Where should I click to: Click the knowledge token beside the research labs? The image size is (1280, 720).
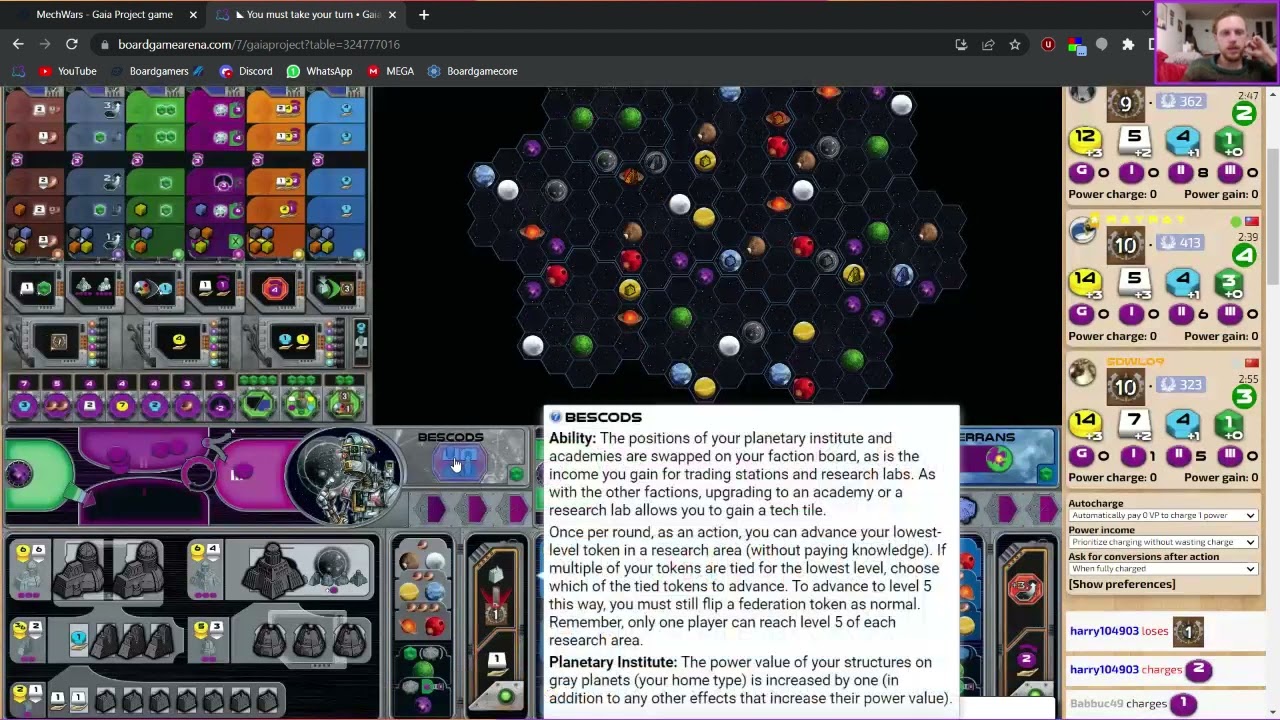[78, 638]
